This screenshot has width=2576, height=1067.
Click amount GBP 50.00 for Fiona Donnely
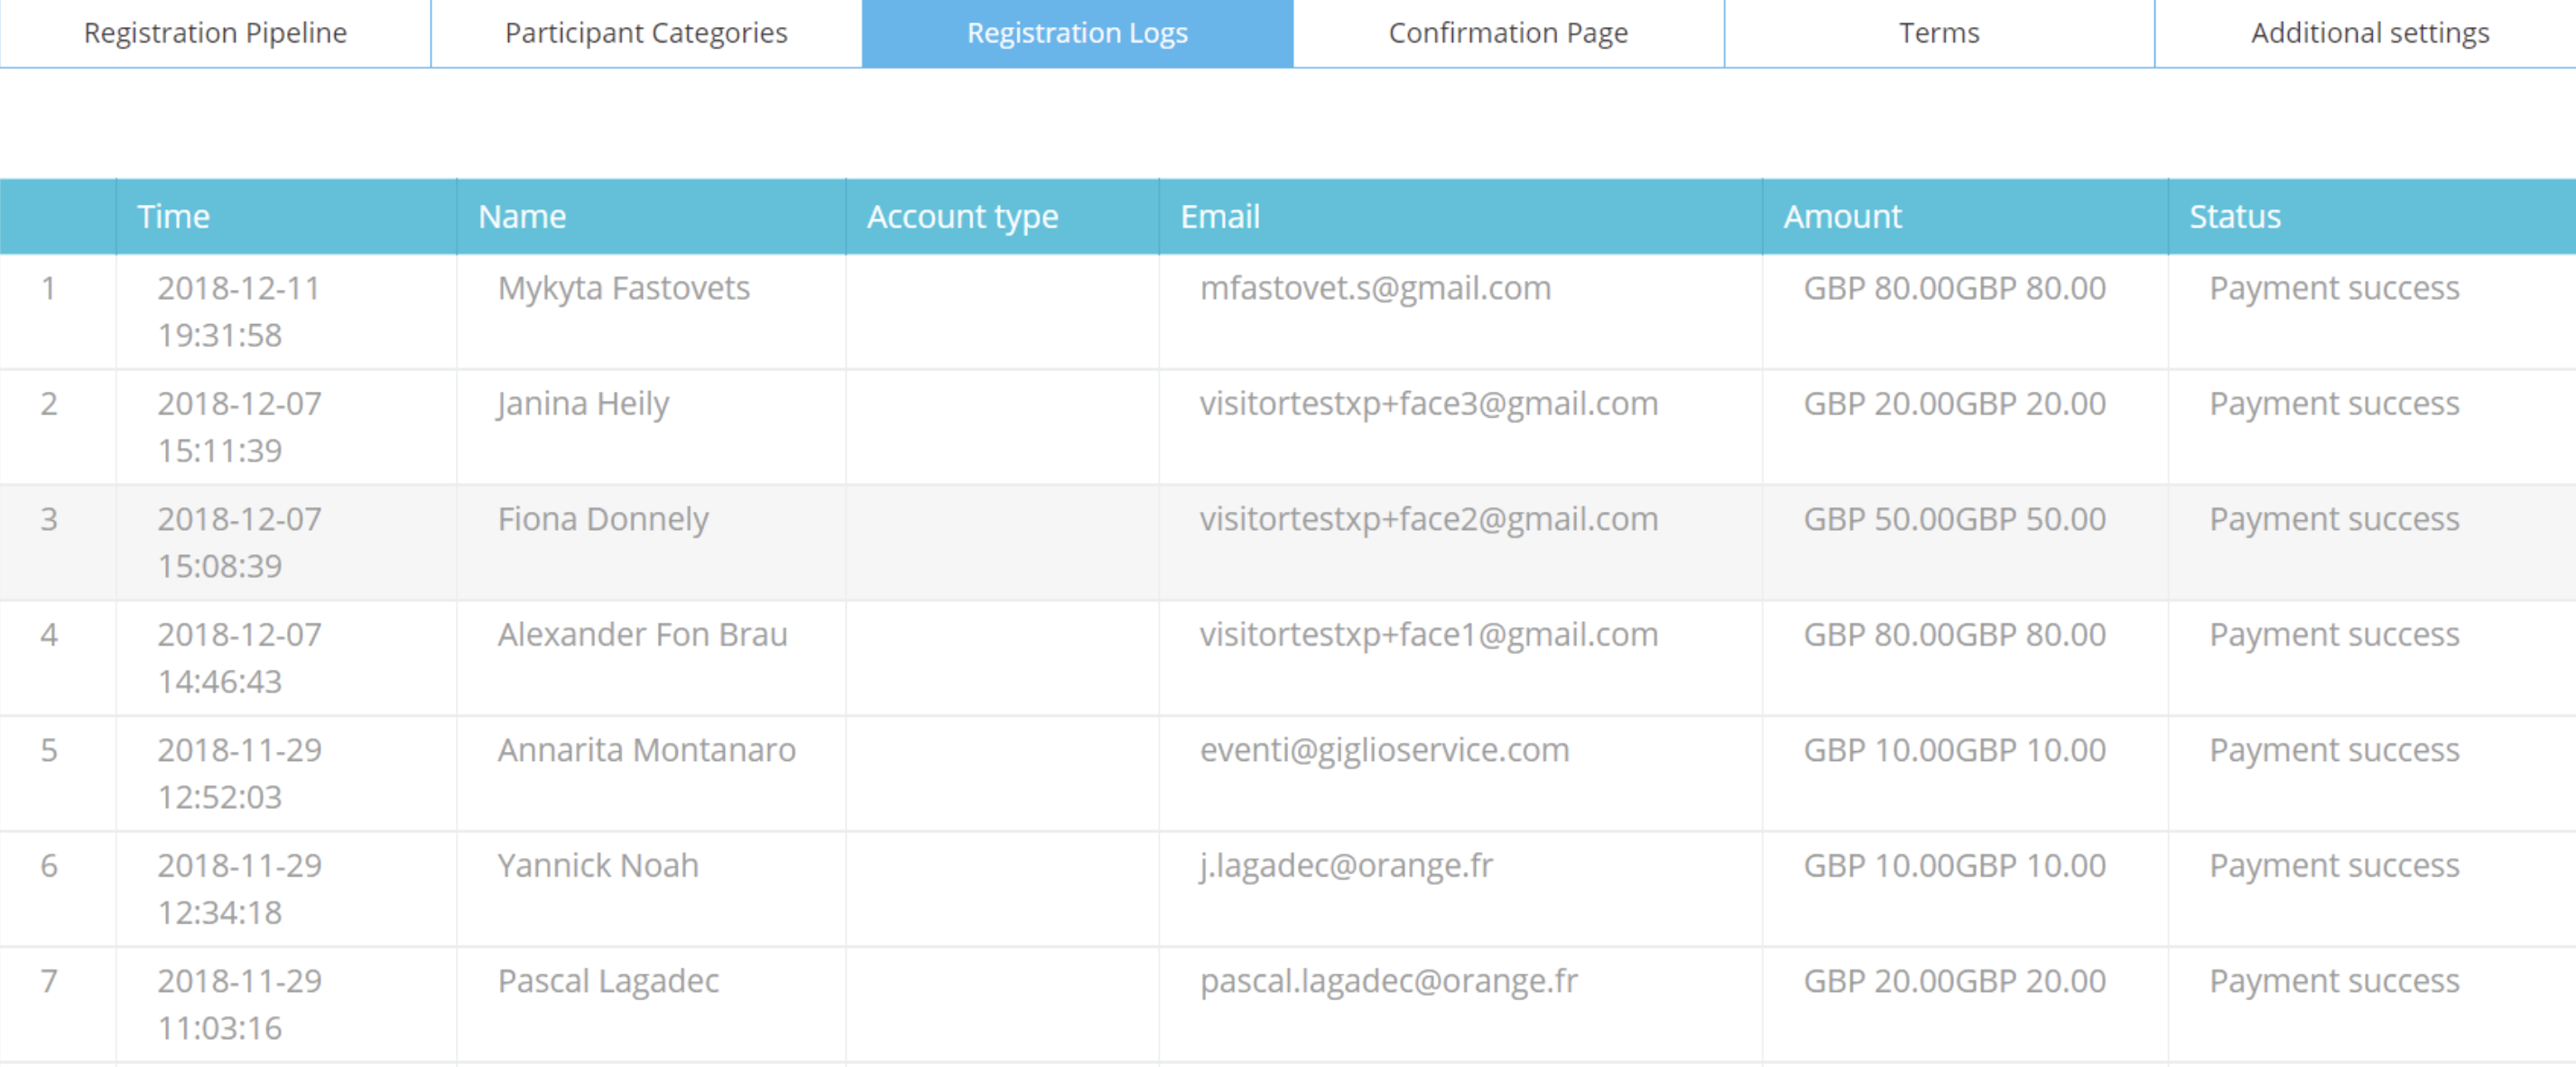(1955, 519)
